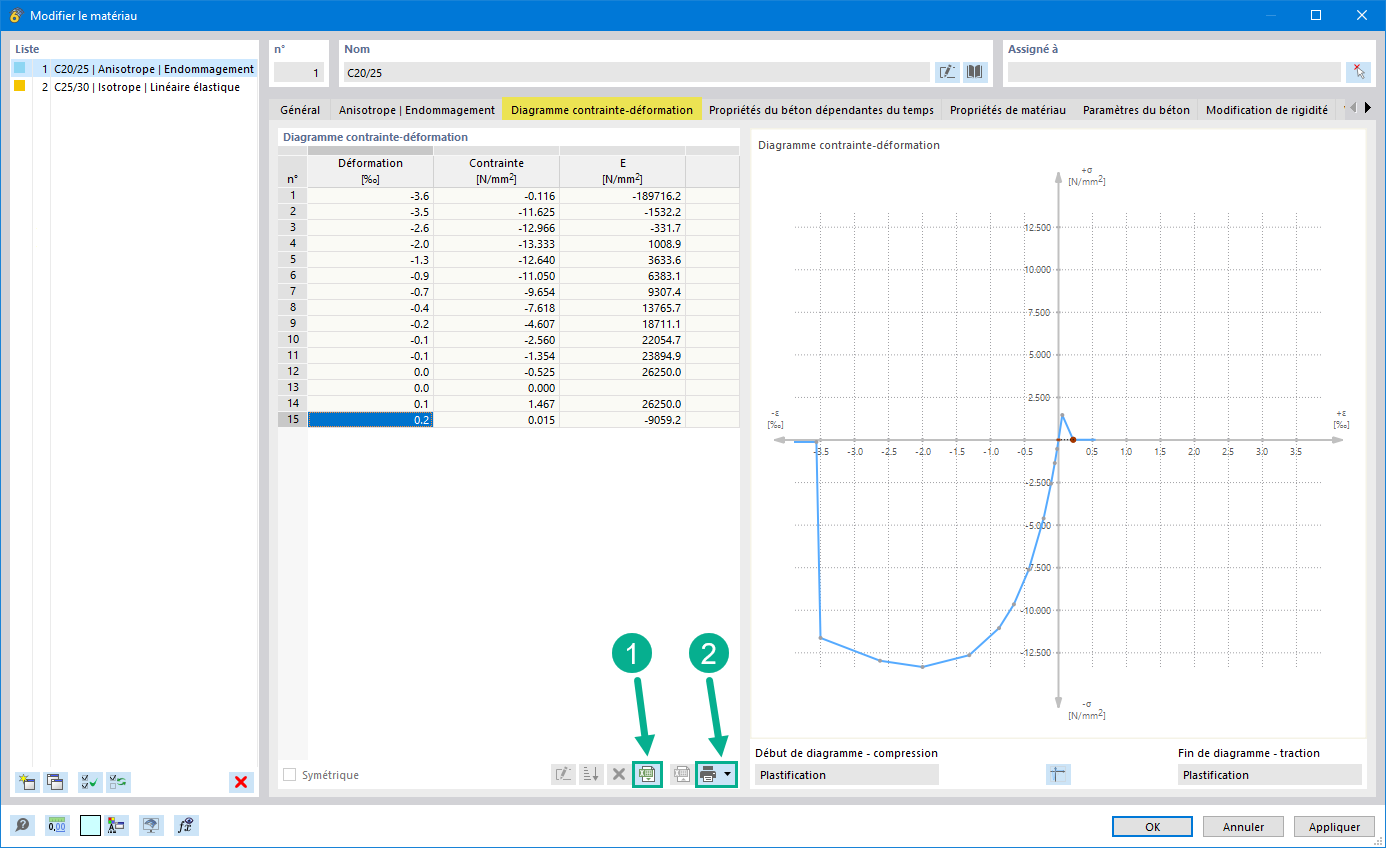Click the Assigné à field
This screenshot has width=1386, height=848.
coord(1174,72)
